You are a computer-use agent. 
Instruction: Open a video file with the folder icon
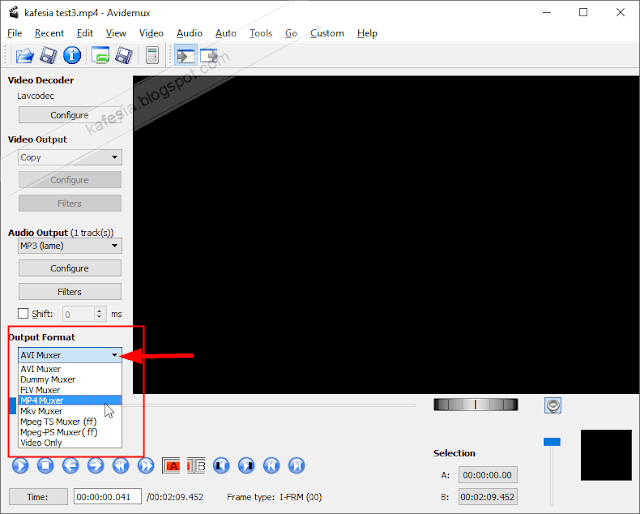[24, 55]
